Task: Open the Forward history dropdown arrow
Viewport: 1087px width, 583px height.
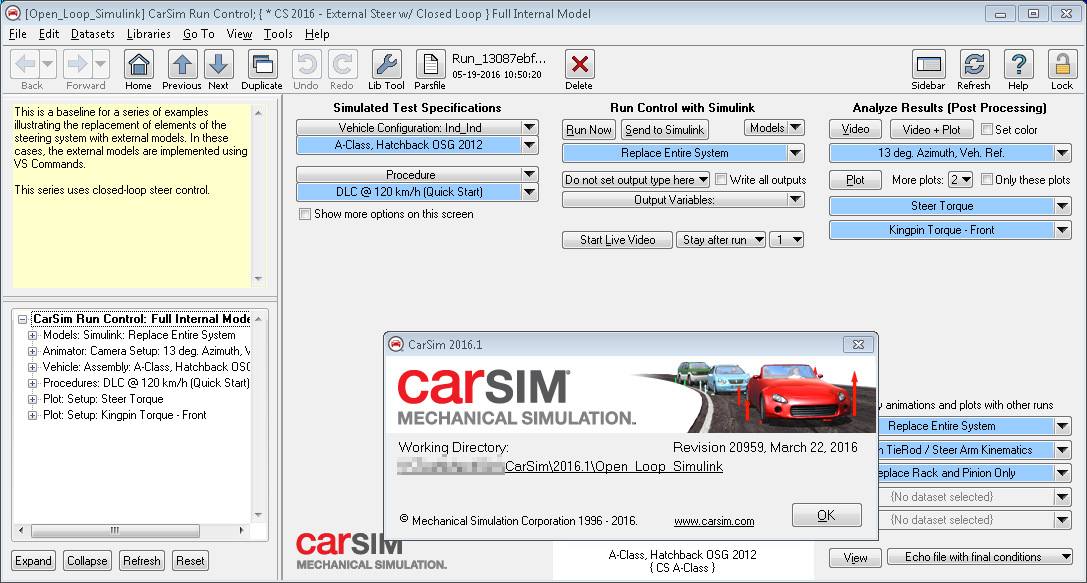Action: [101, 64]
